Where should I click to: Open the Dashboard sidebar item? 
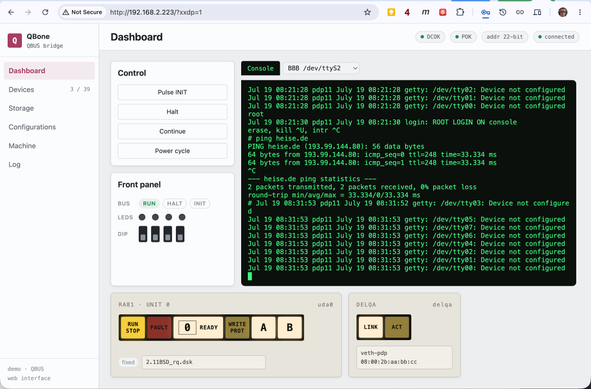[49, 71]
